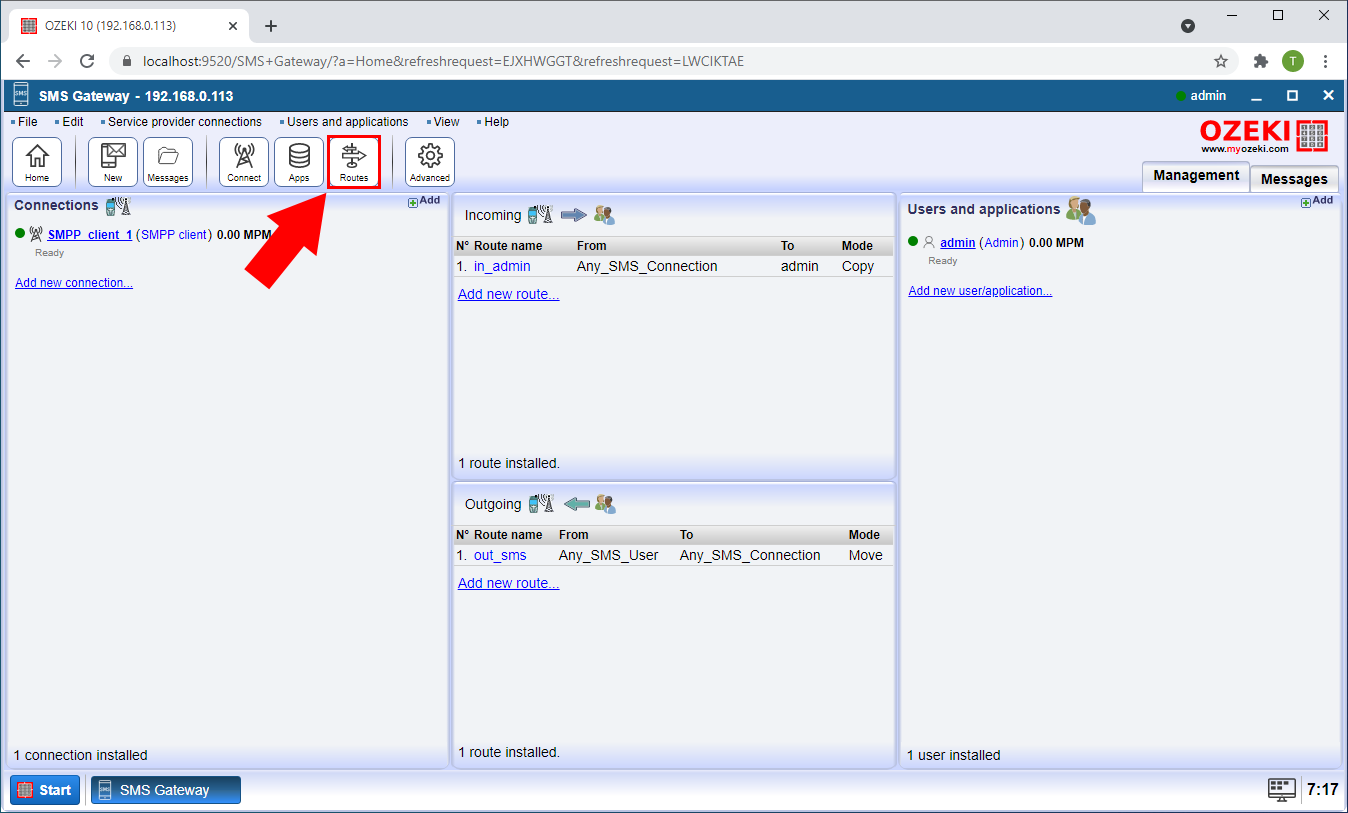Open the admin user details link
The image size is (1348, 813).
957,242
